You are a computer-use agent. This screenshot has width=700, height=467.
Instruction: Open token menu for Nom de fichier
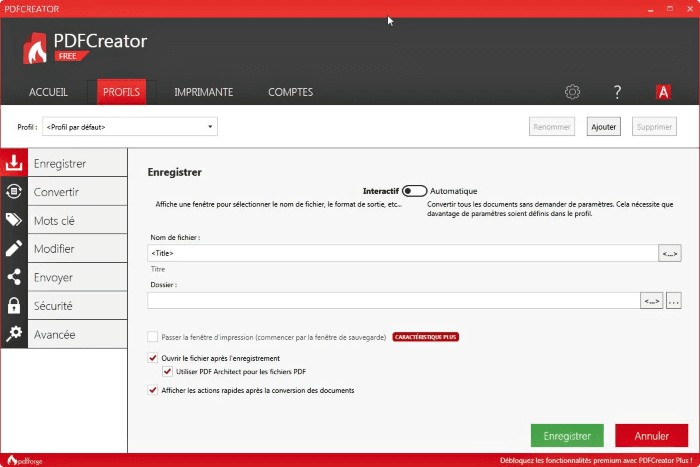pos(670,253)
